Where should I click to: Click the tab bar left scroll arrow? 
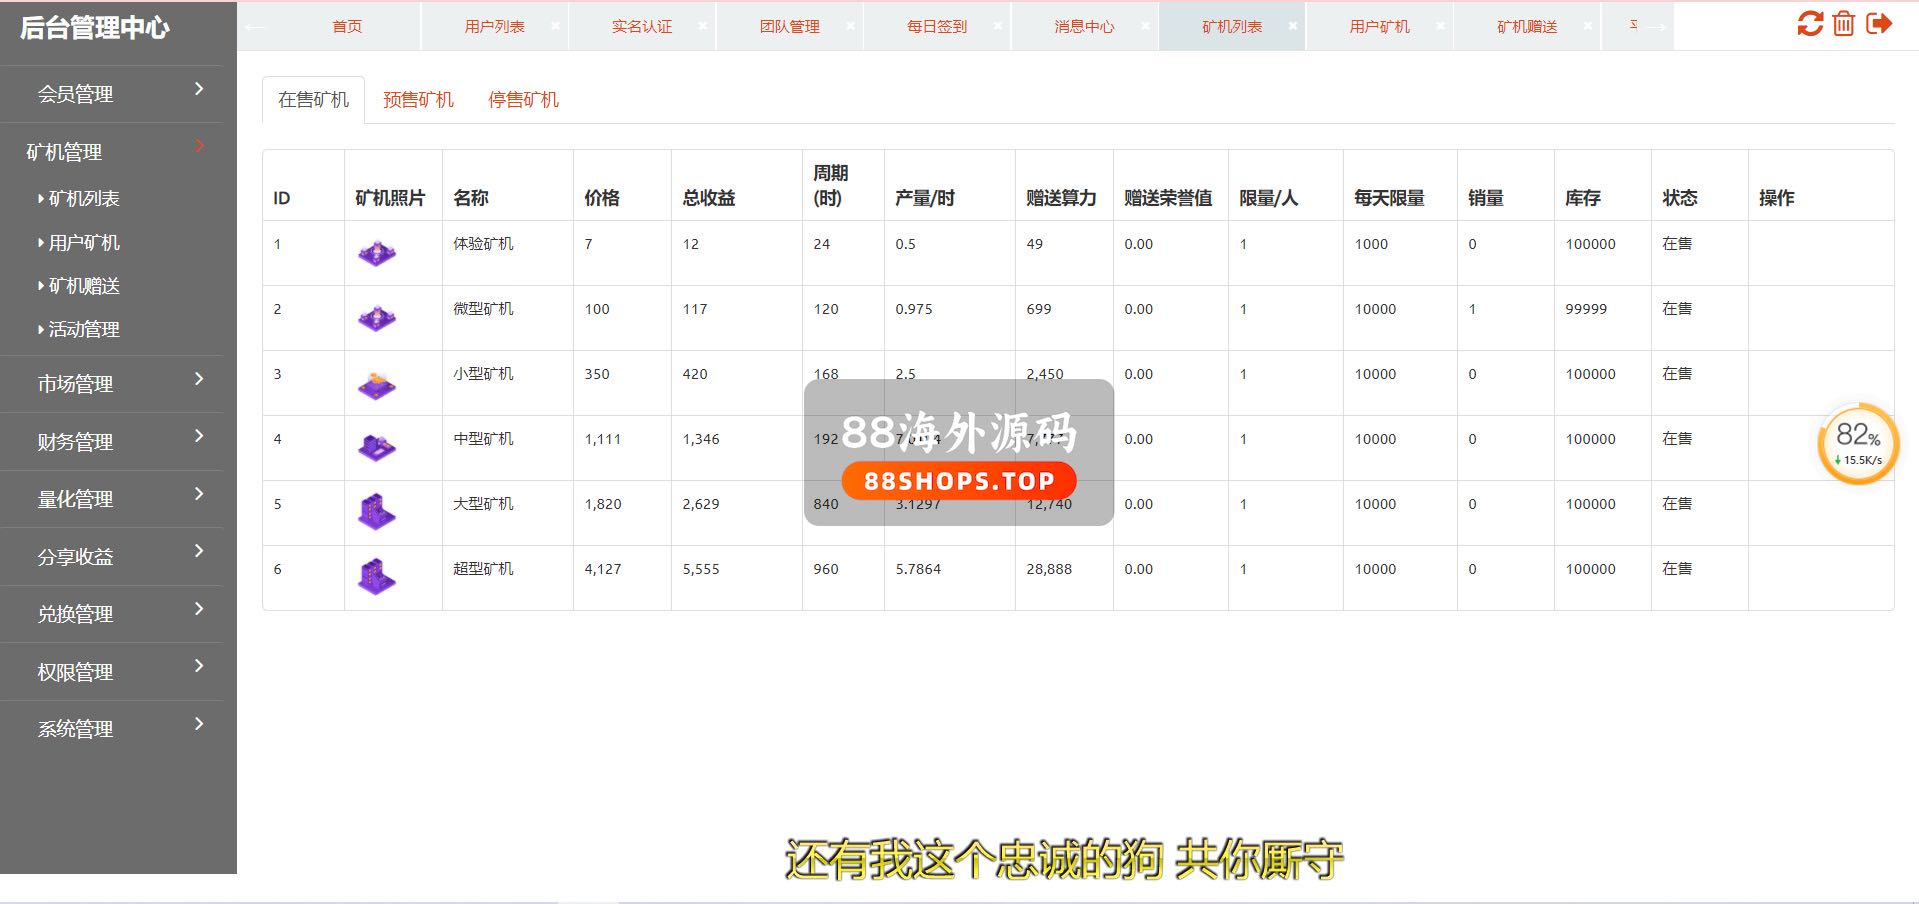tap(255, 27)
